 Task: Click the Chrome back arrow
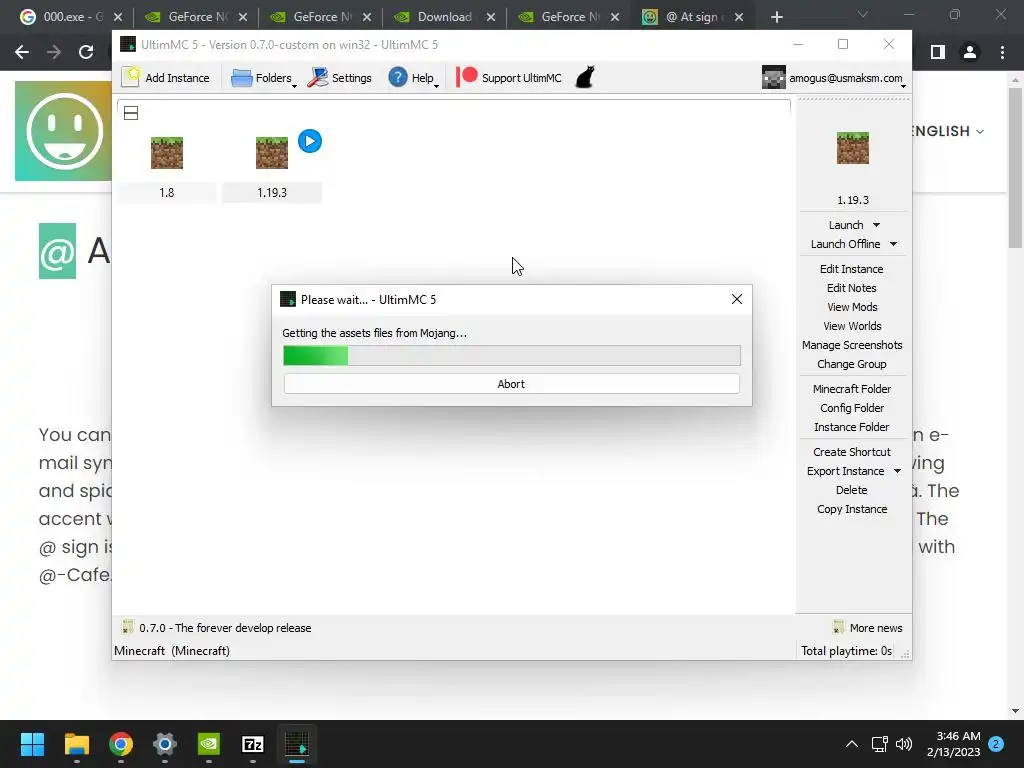(x=22, y=52)
